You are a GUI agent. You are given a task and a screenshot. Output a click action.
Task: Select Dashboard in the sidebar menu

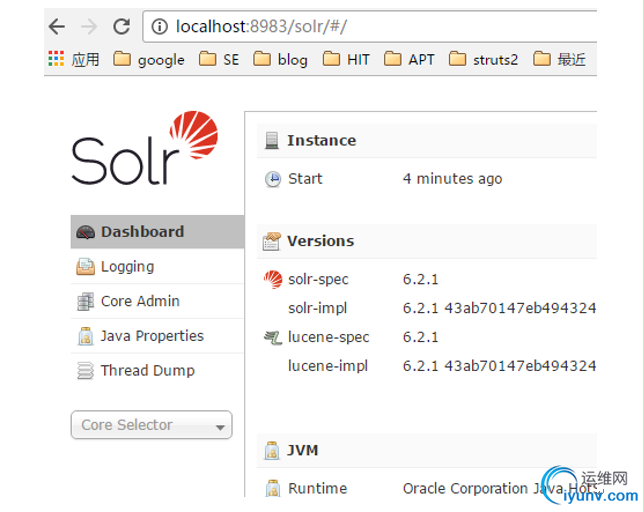tap(157, 232)
